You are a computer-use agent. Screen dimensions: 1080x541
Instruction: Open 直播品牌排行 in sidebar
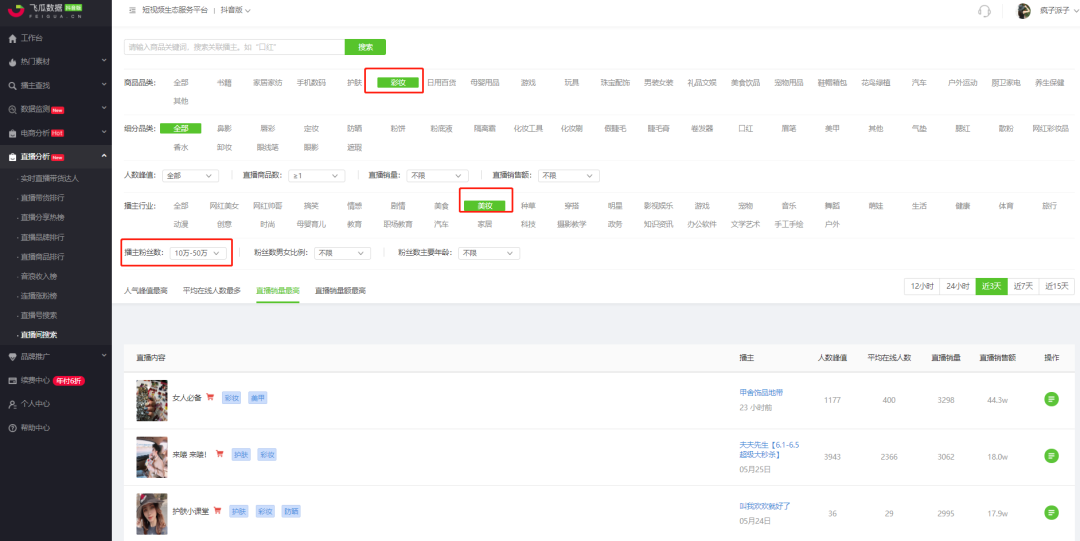pyautogui.click(x=42, y=237)
